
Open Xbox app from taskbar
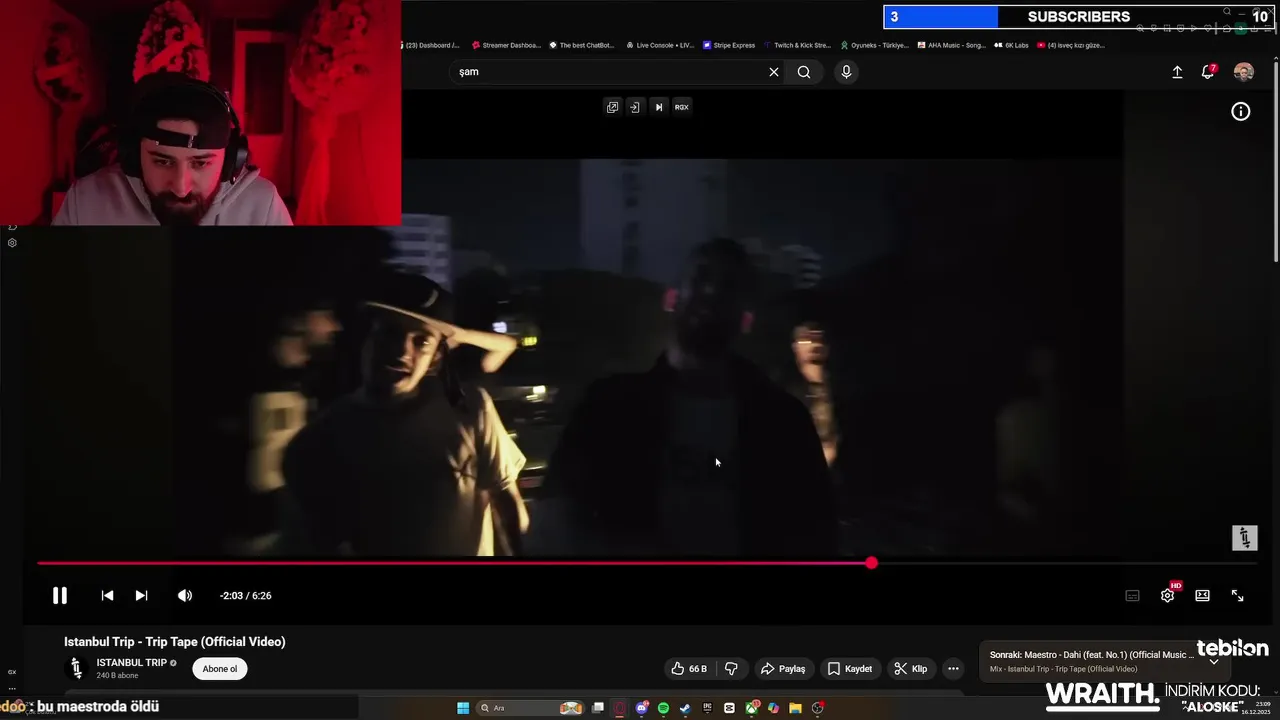tap(751, 708)
